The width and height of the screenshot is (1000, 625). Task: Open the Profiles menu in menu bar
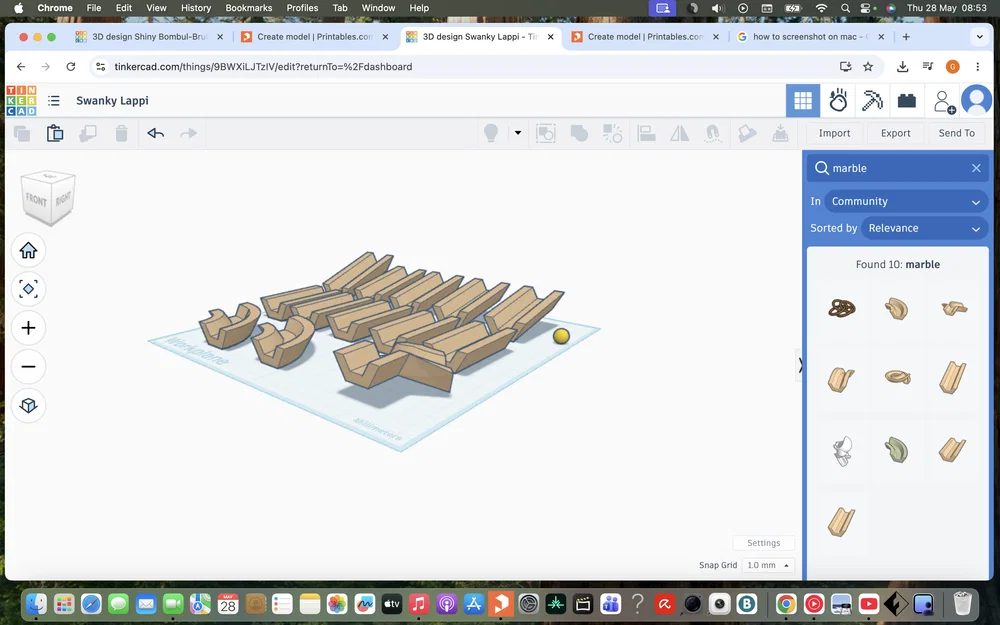[x=302, y=8]
